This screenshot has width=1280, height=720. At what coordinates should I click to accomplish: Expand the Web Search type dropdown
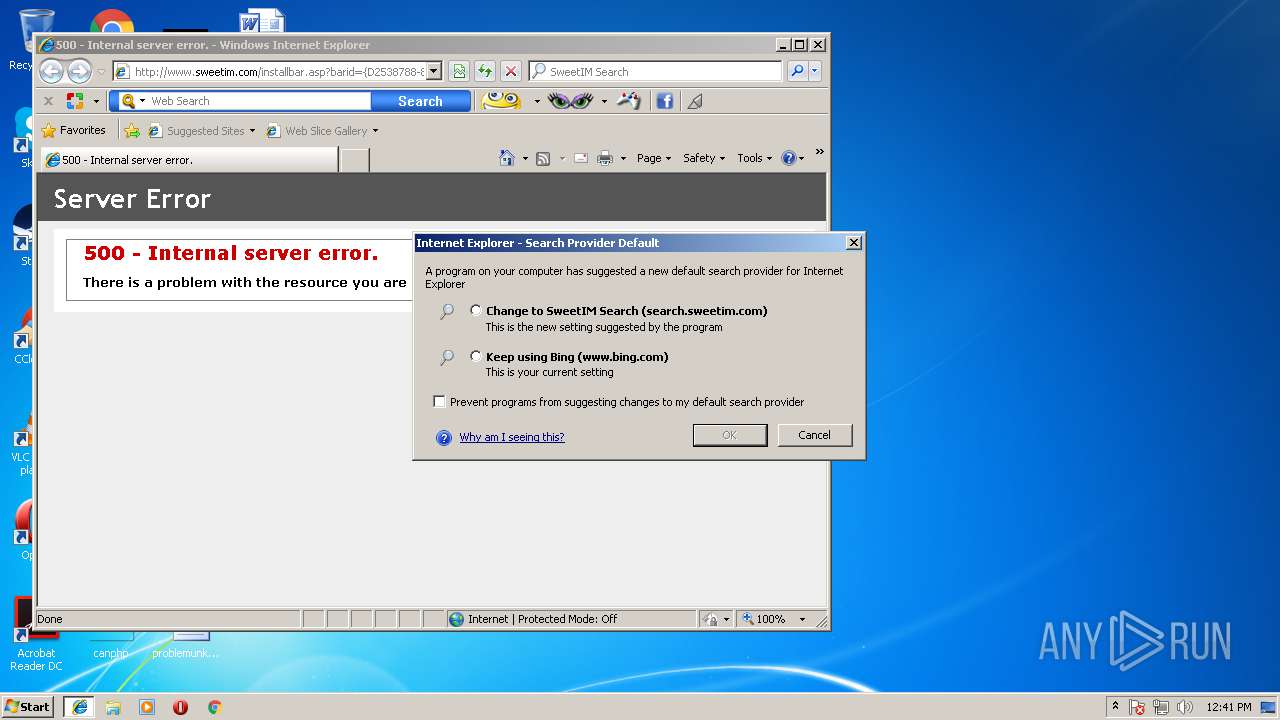pos(142,101)
